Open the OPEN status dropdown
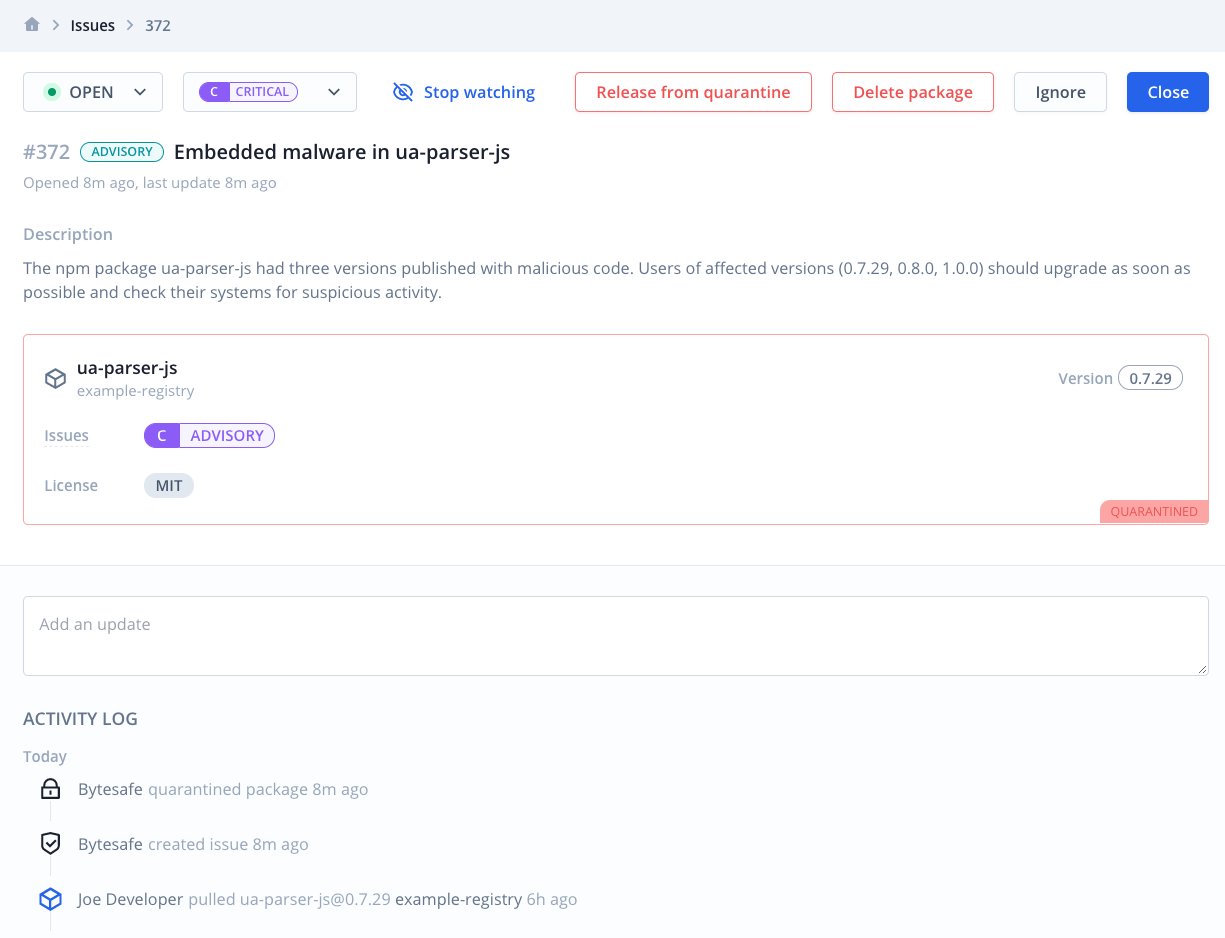 pyautogui.click(x=92, y=91)
